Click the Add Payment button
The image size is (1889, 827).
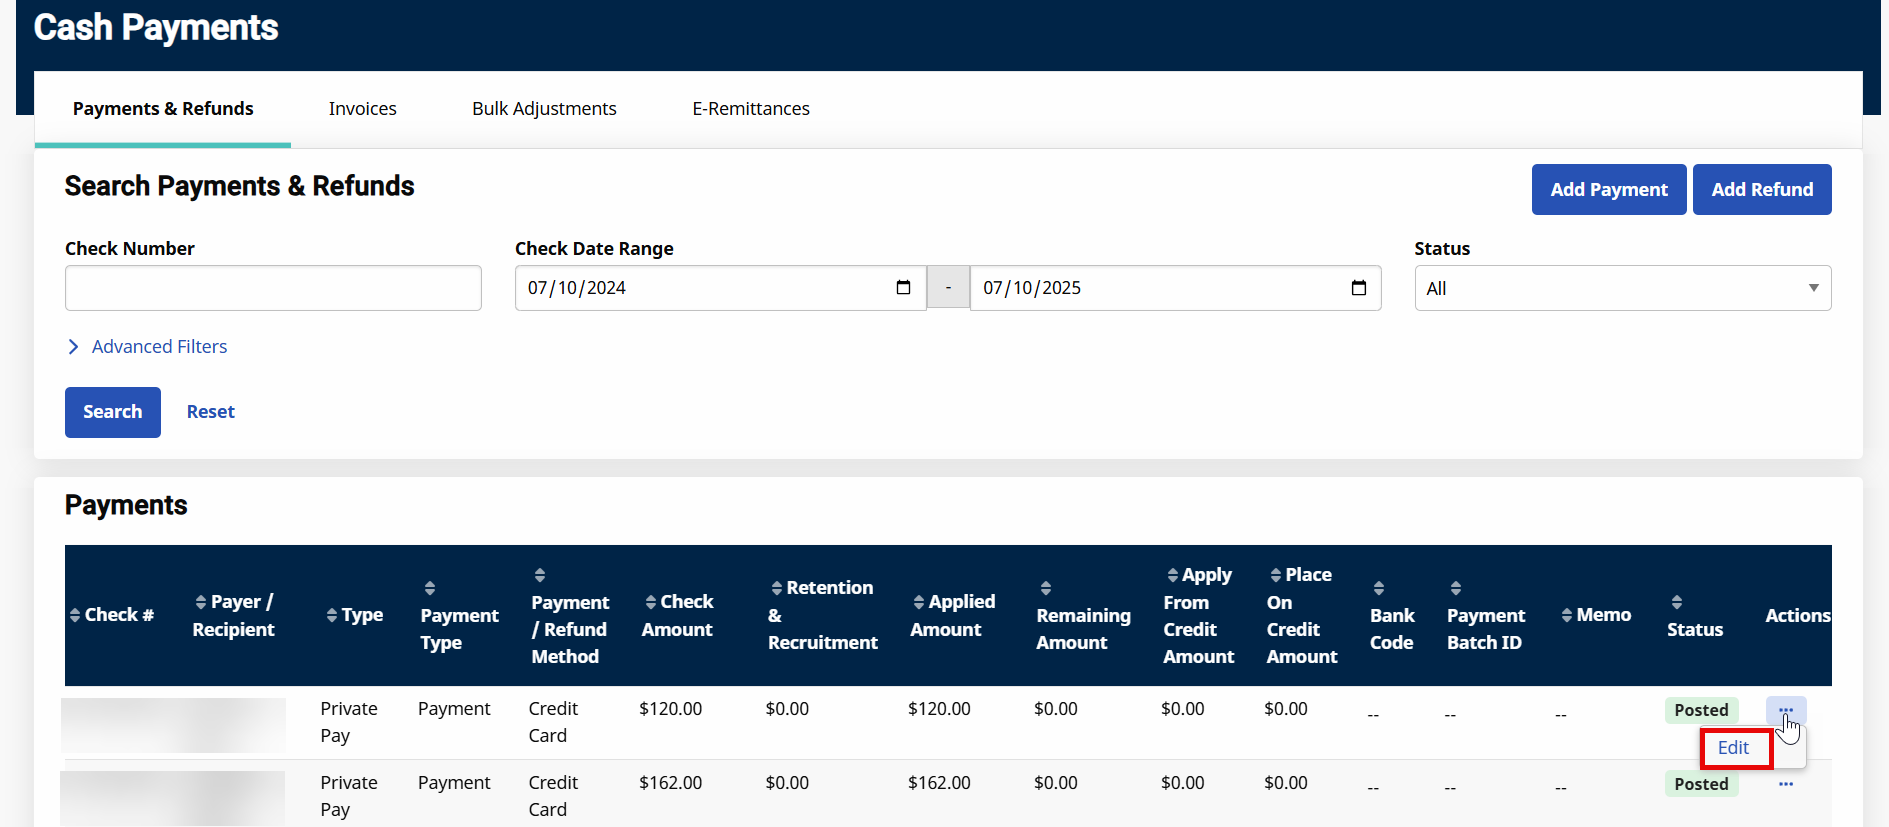1608,190
